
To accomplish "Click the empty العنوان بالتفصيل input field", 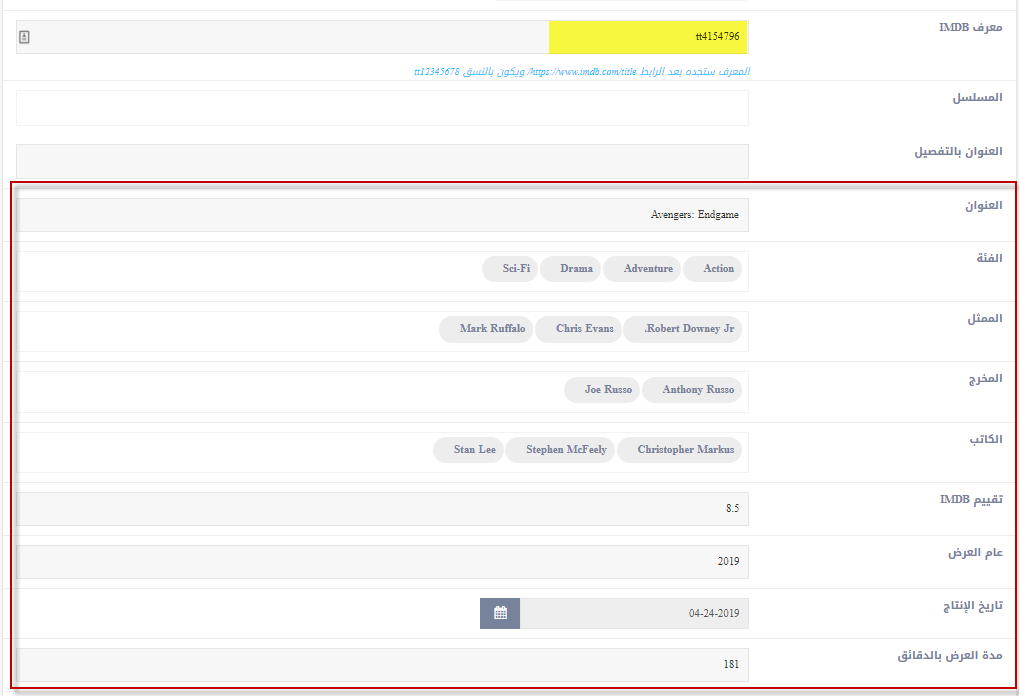I will pyautogui.click(x=382, y=161).
